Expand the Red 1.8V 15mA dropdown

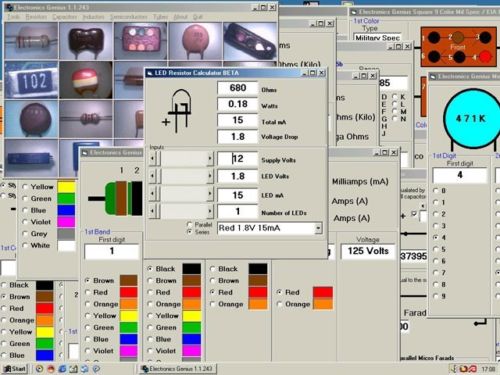[x=318, y=228]
